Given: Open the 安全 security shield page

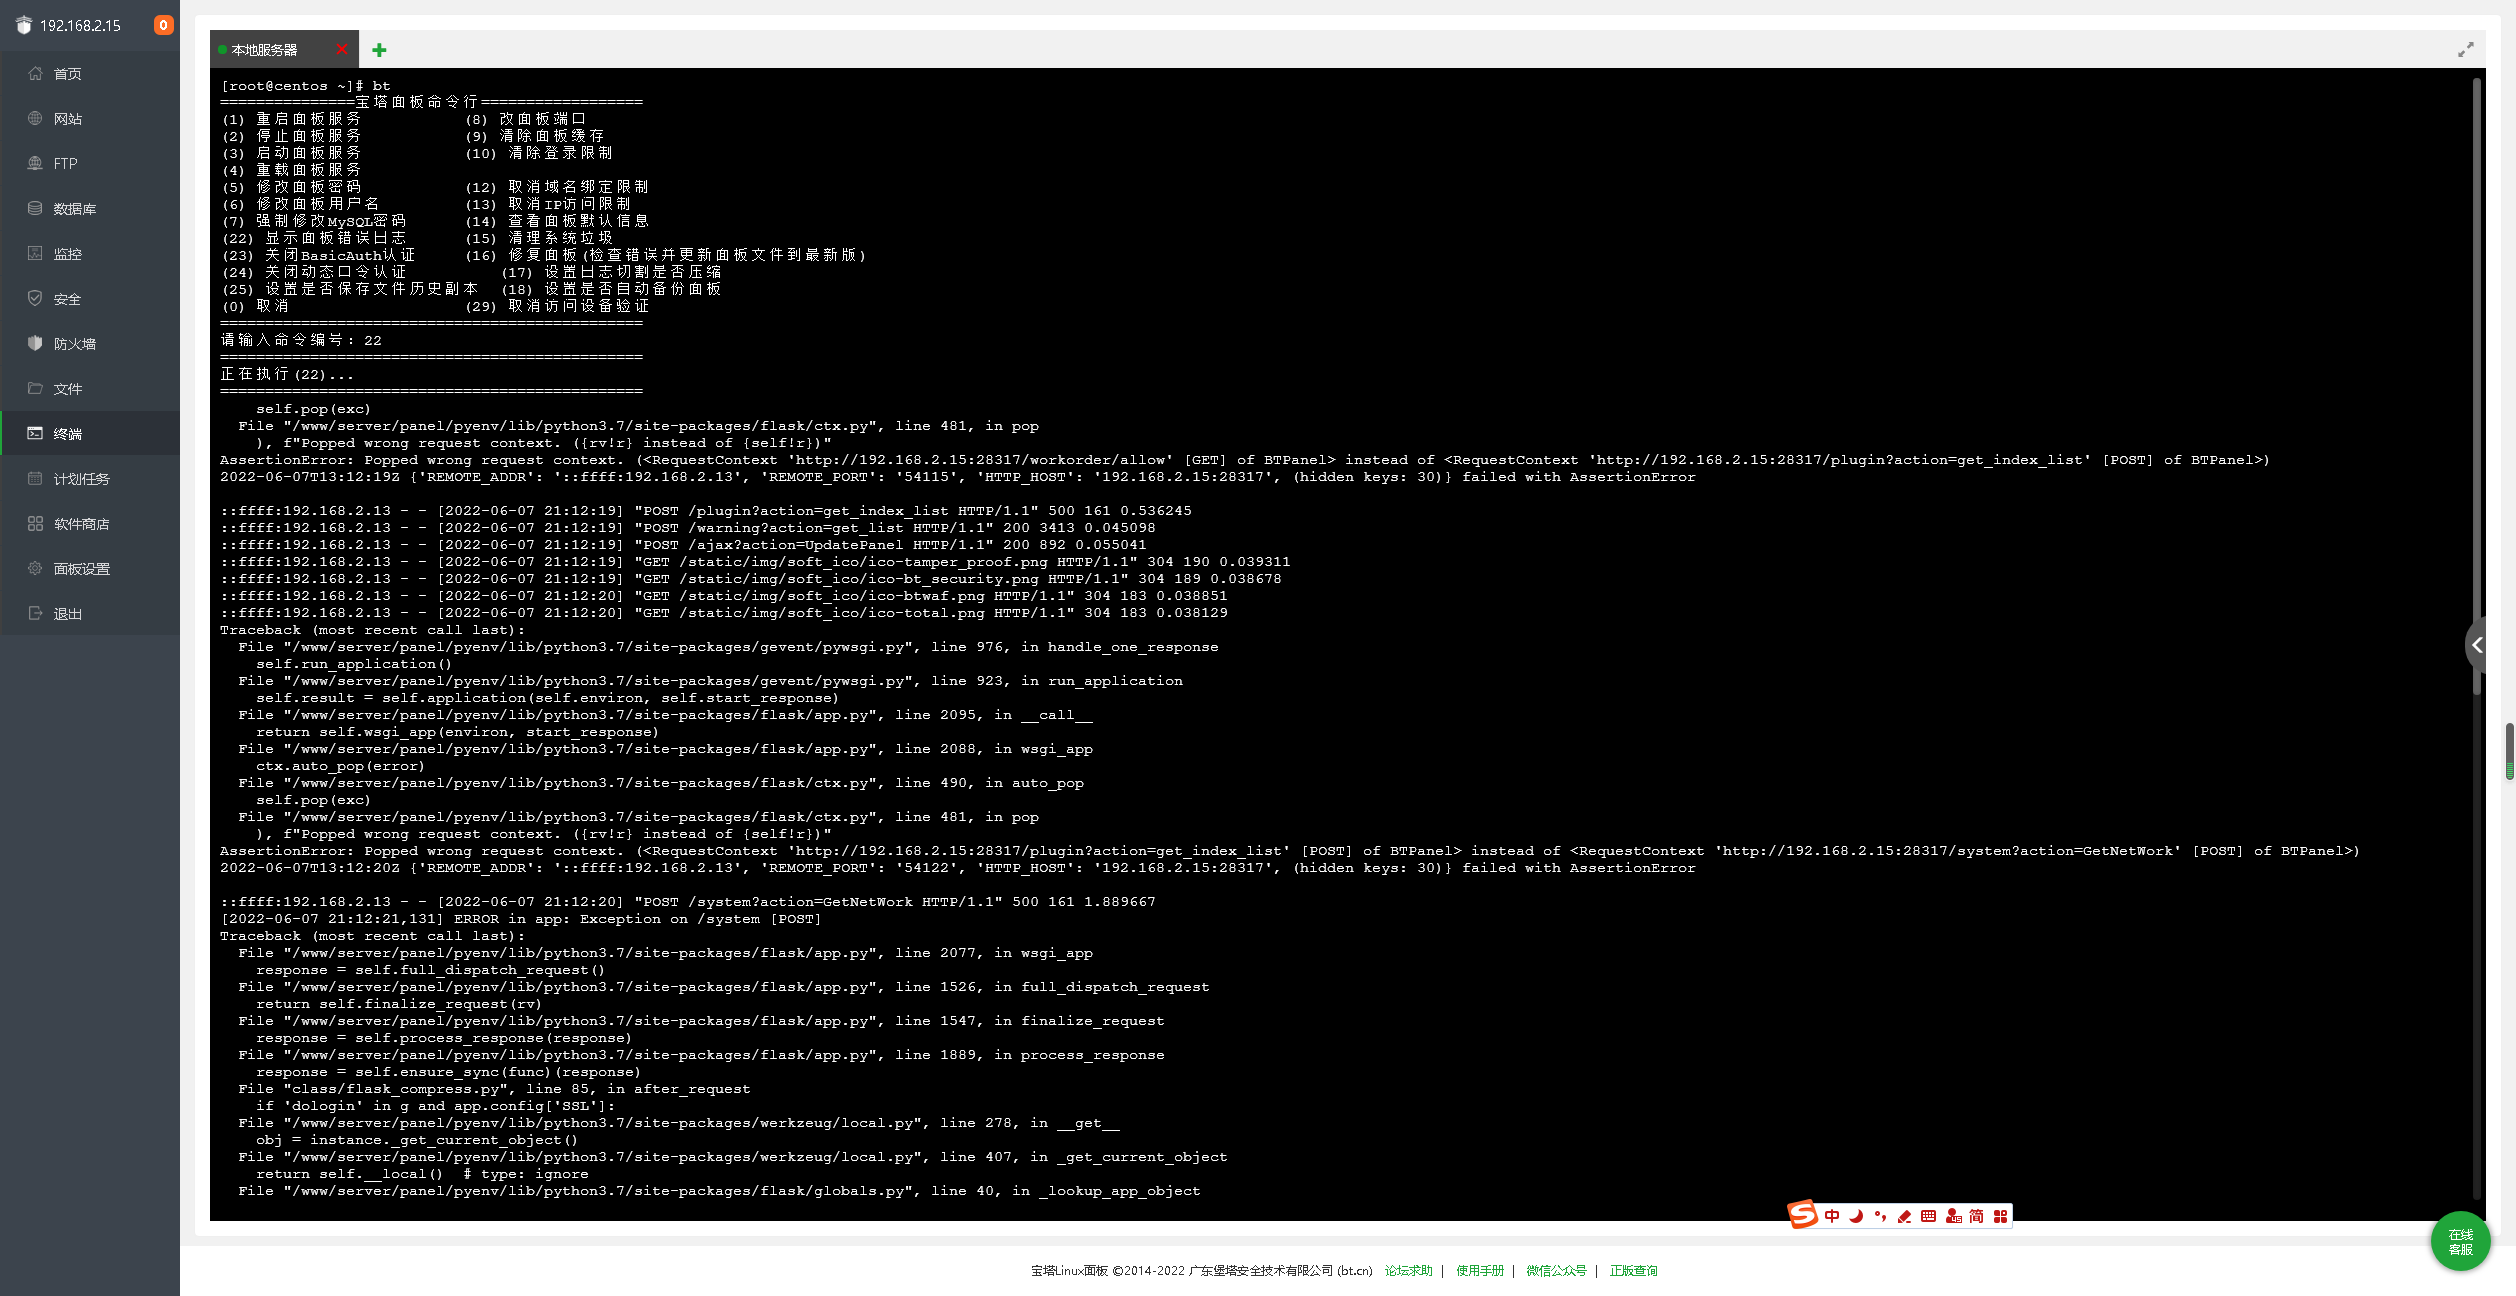Looking at the screenshot, I should 67,299.
